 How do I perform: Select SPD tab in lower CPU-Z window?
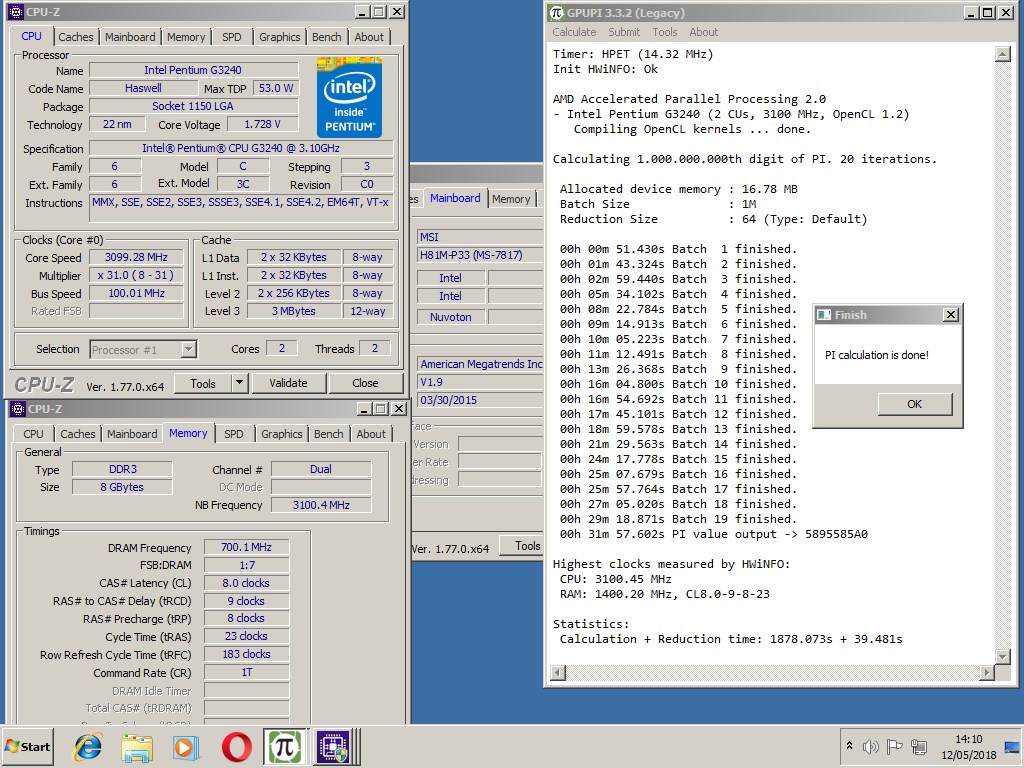pyautogui.click(x=234, y=434)
